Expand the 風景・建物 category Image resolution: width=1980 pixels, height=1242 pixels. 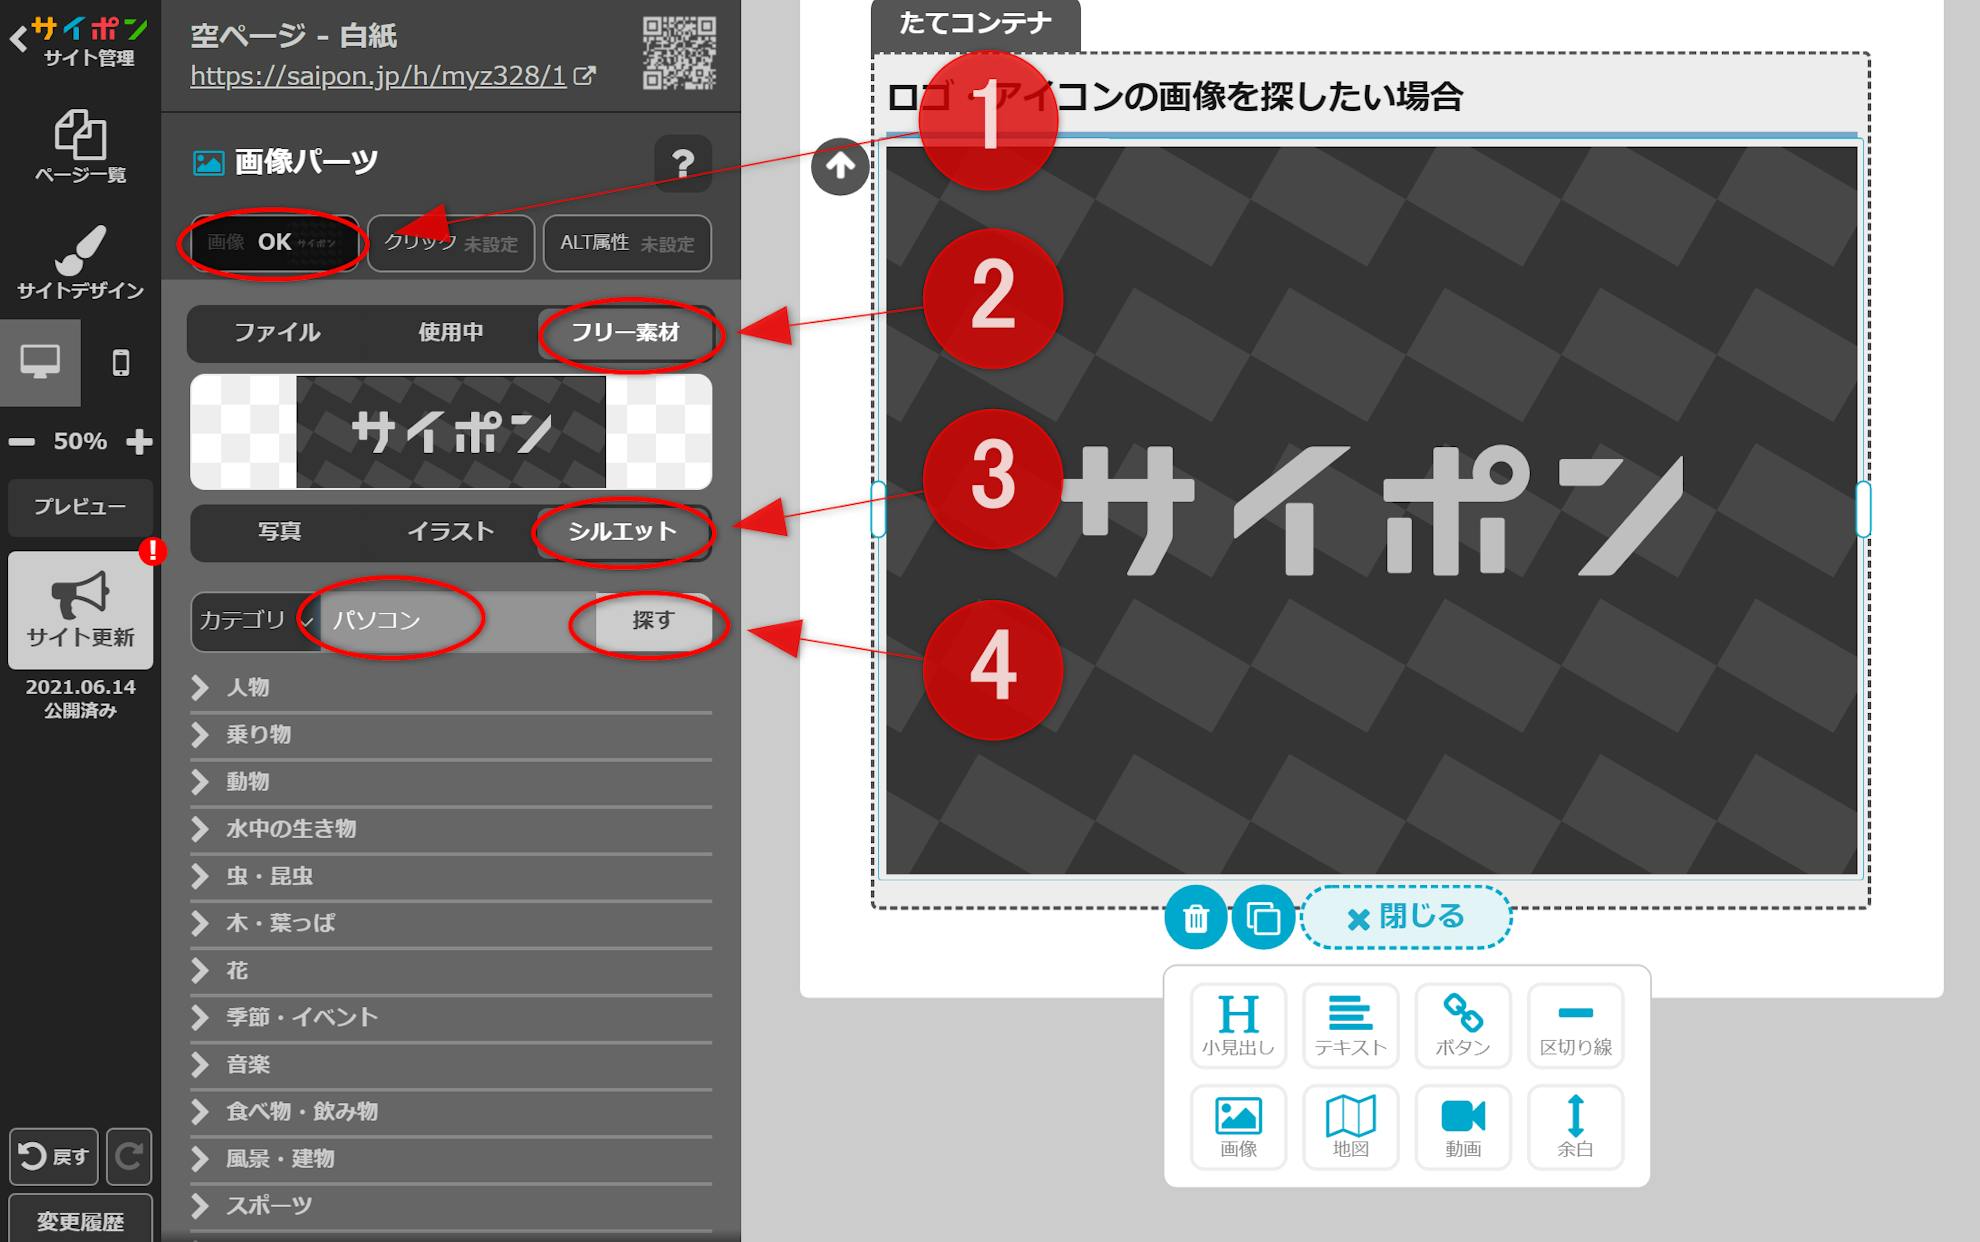point(451,1158)
